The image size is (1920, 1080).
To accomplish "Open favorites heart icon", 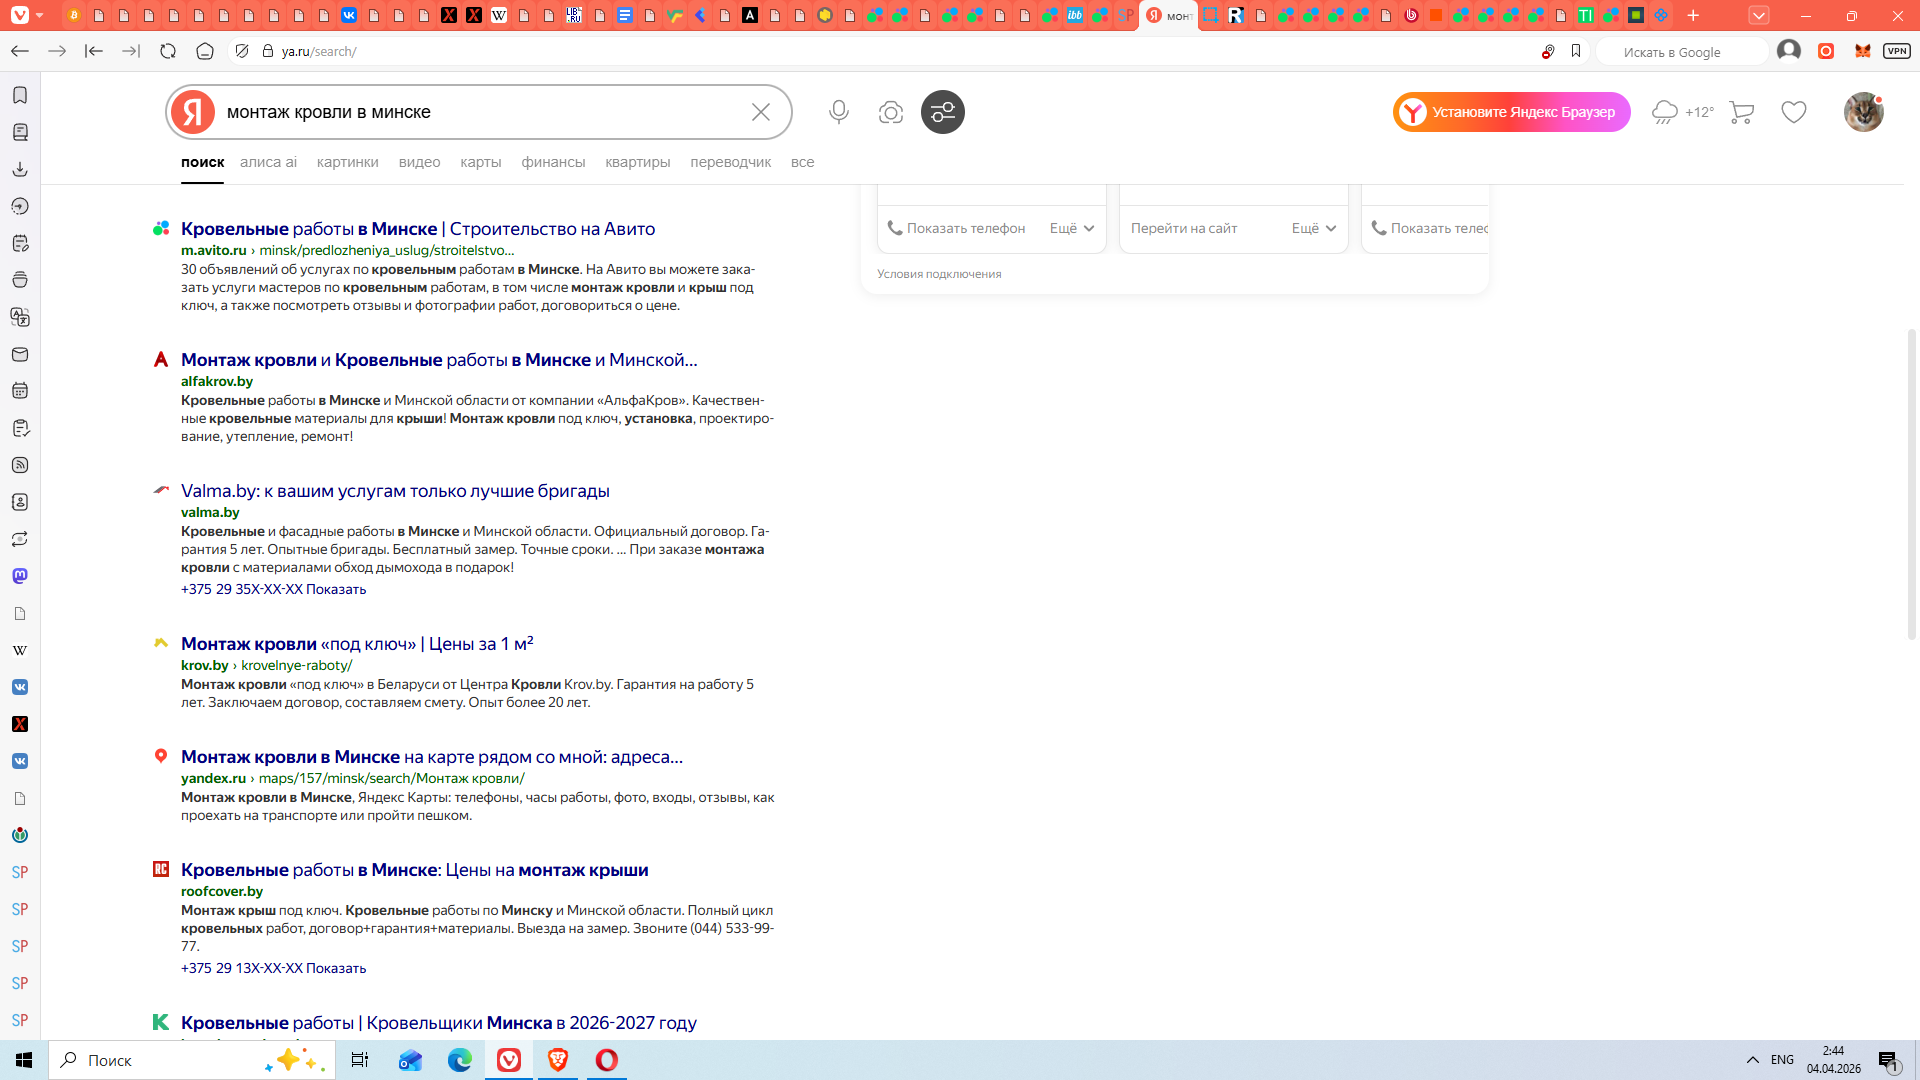I will pyautogui.click(x=1793, y=112).
